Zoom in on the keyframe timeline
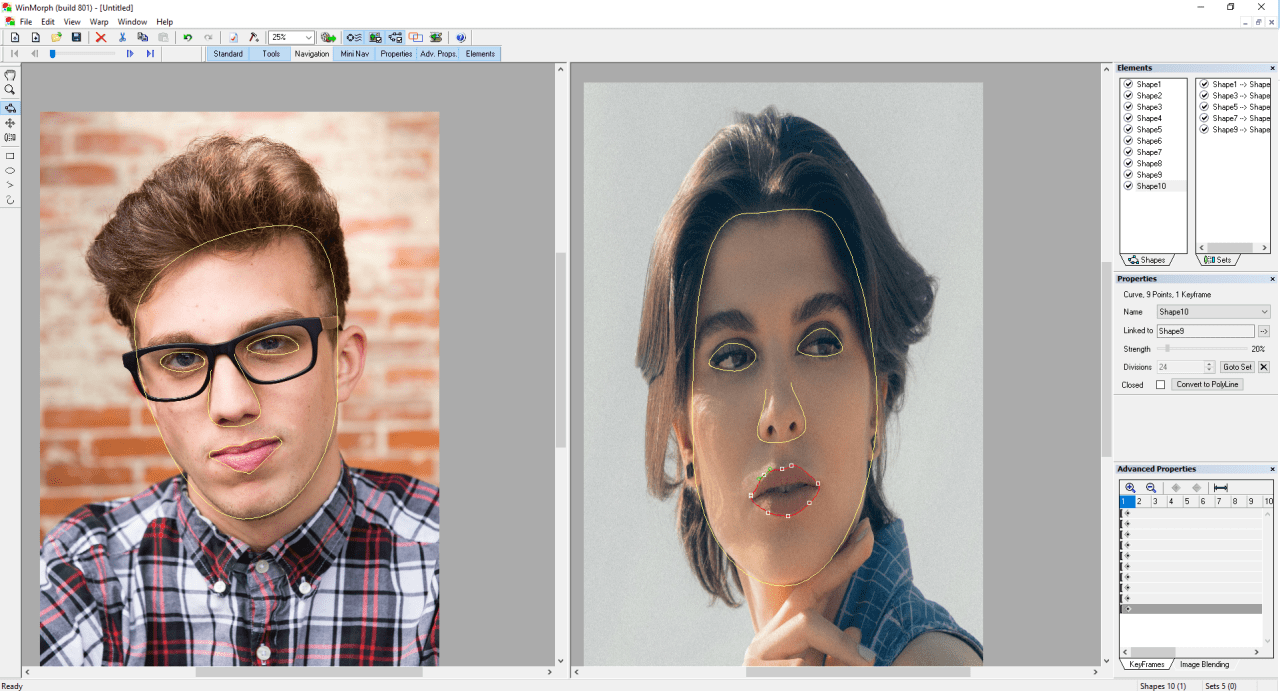 coord(1130,487)
